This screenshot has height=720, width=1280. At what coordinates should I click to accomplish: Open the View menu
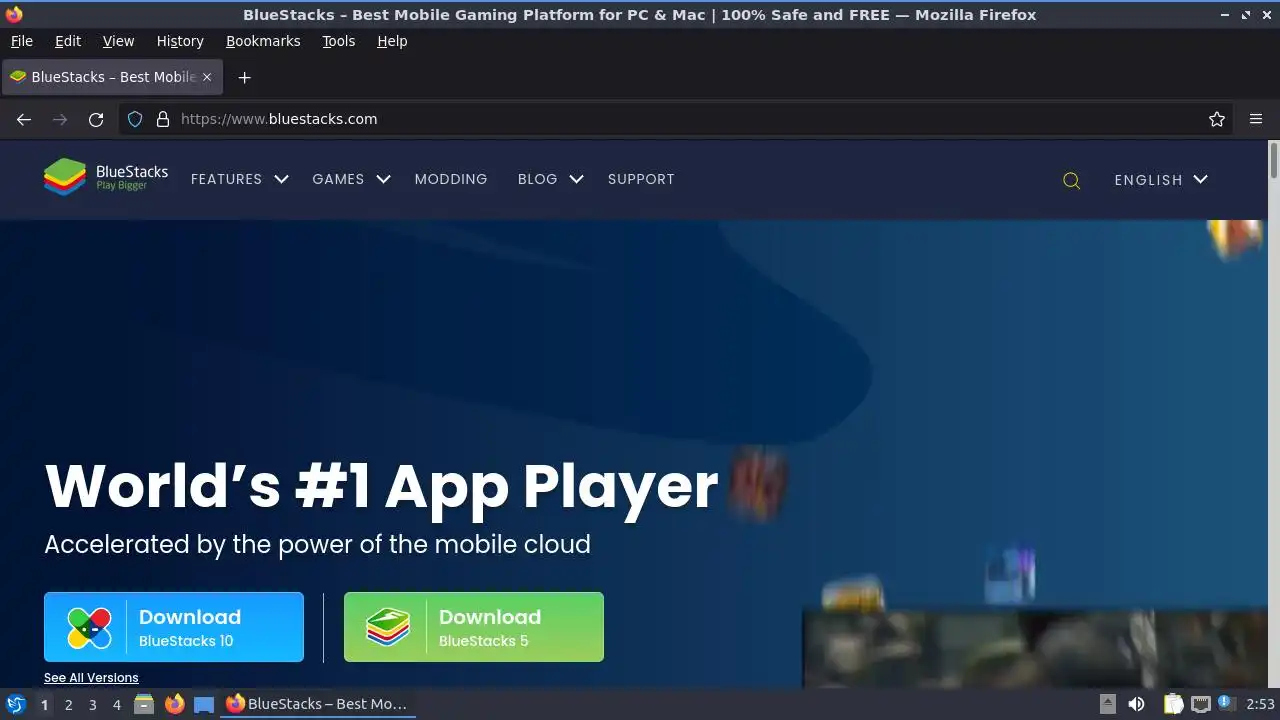coord(118,41)
